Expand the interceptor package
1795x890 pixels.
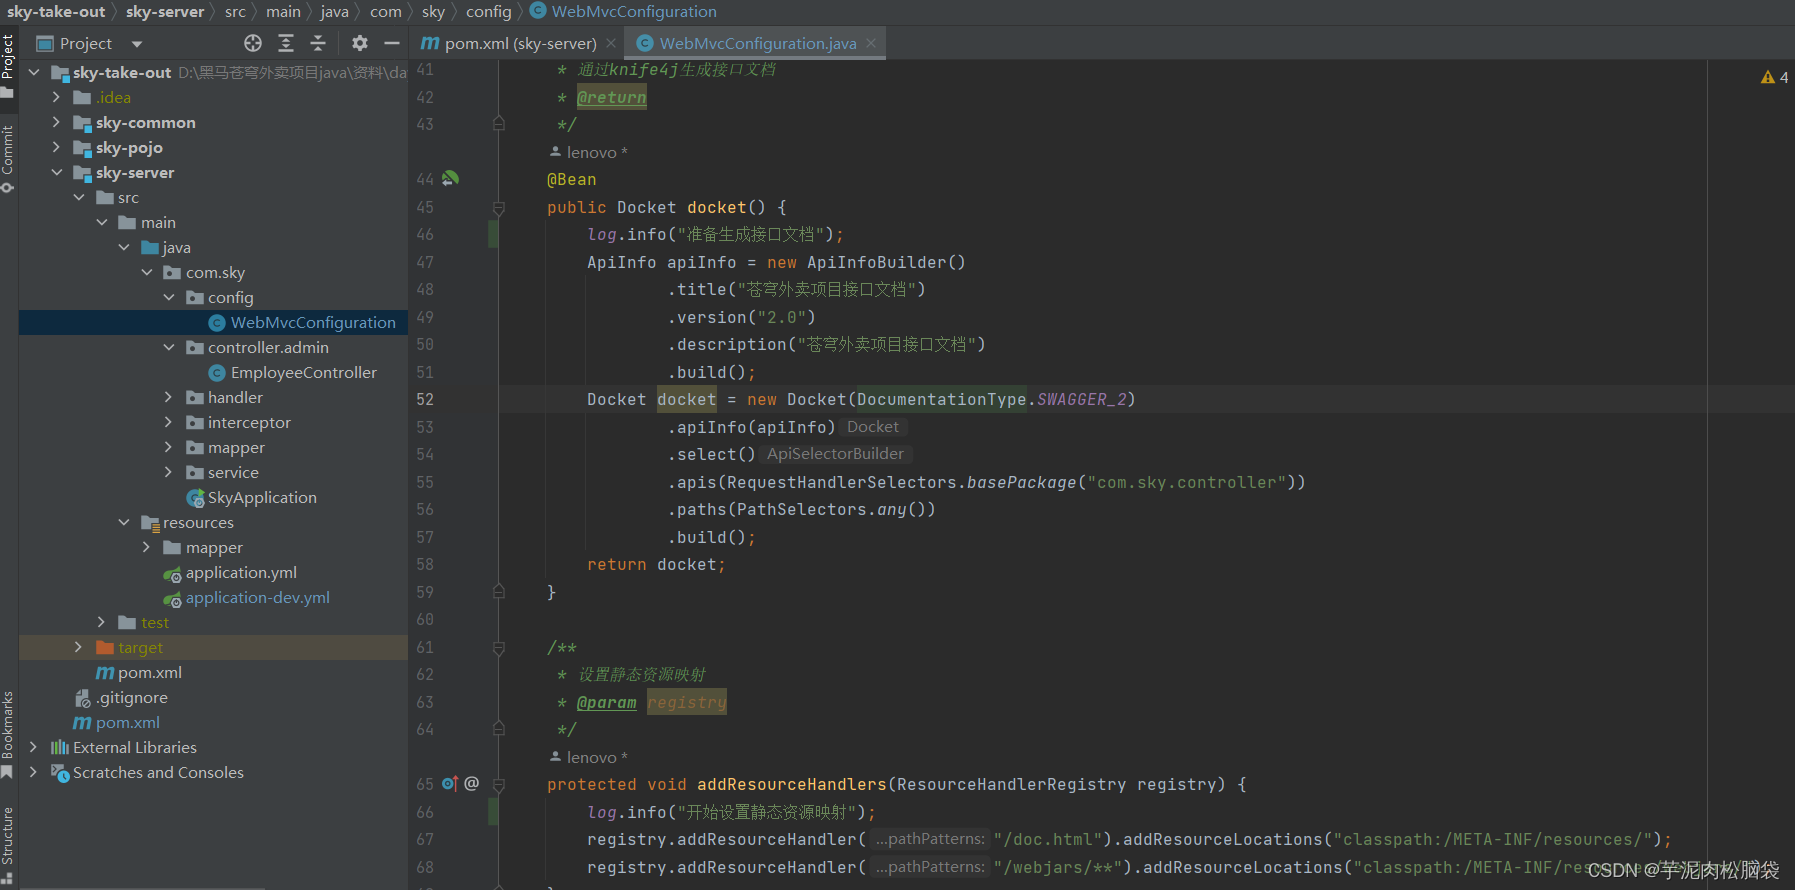pos(169,422)
